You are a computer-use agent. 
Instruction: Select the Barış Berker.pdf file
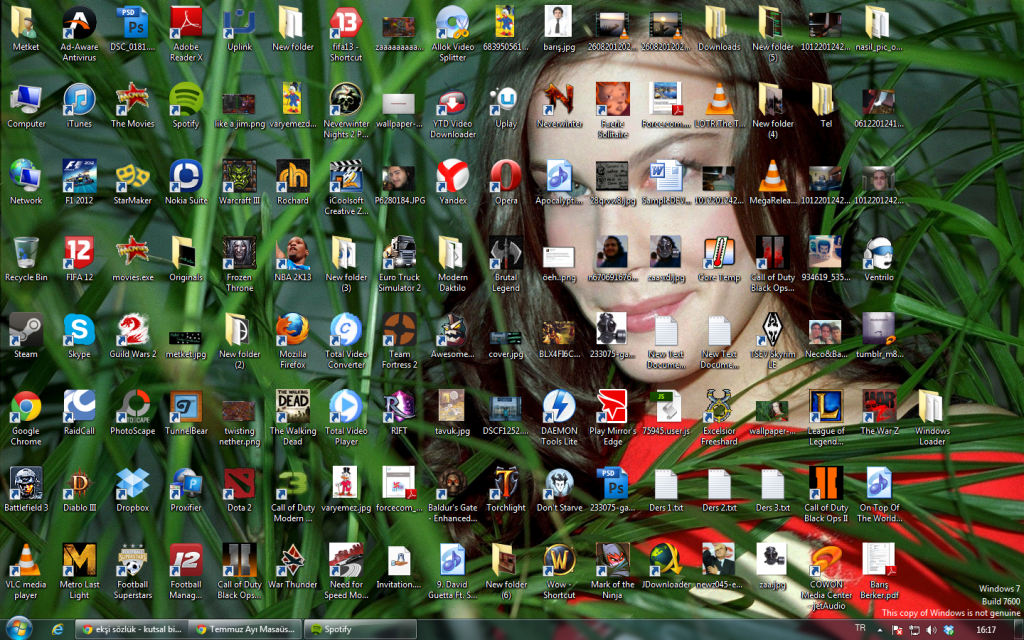(x=879, y=561)
